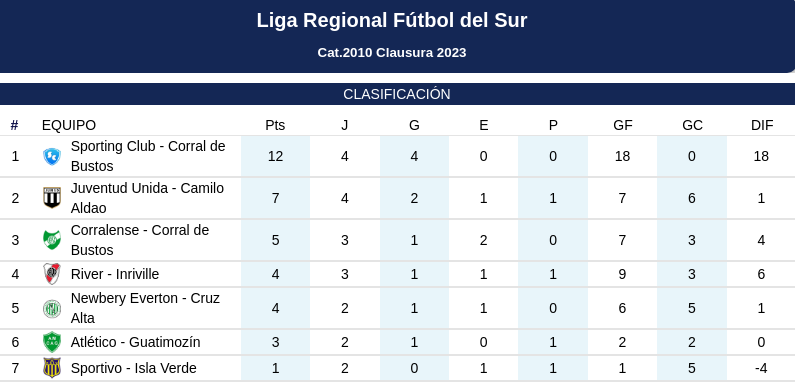Click the Newbery Everton round badge
This screenshot has height=382, width=795.
pos(52,308)
